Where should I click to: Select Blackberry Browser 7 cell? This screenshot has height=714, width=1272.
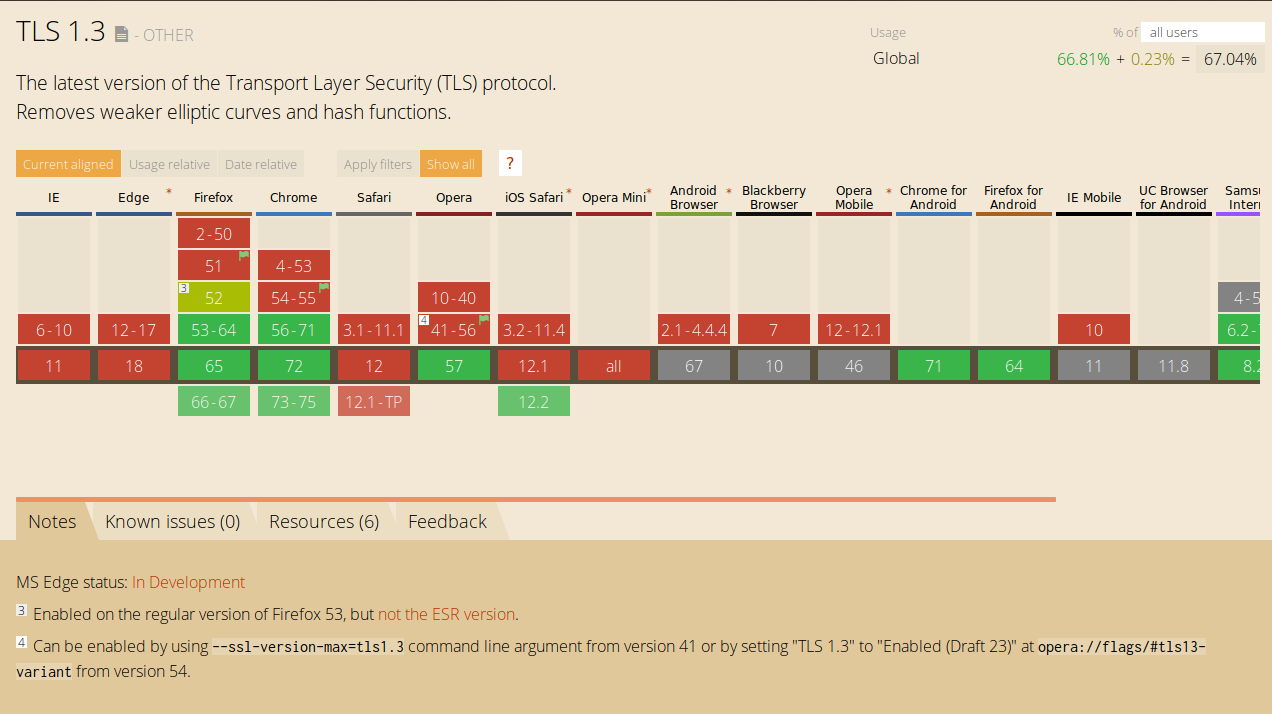tap(774, 329)
